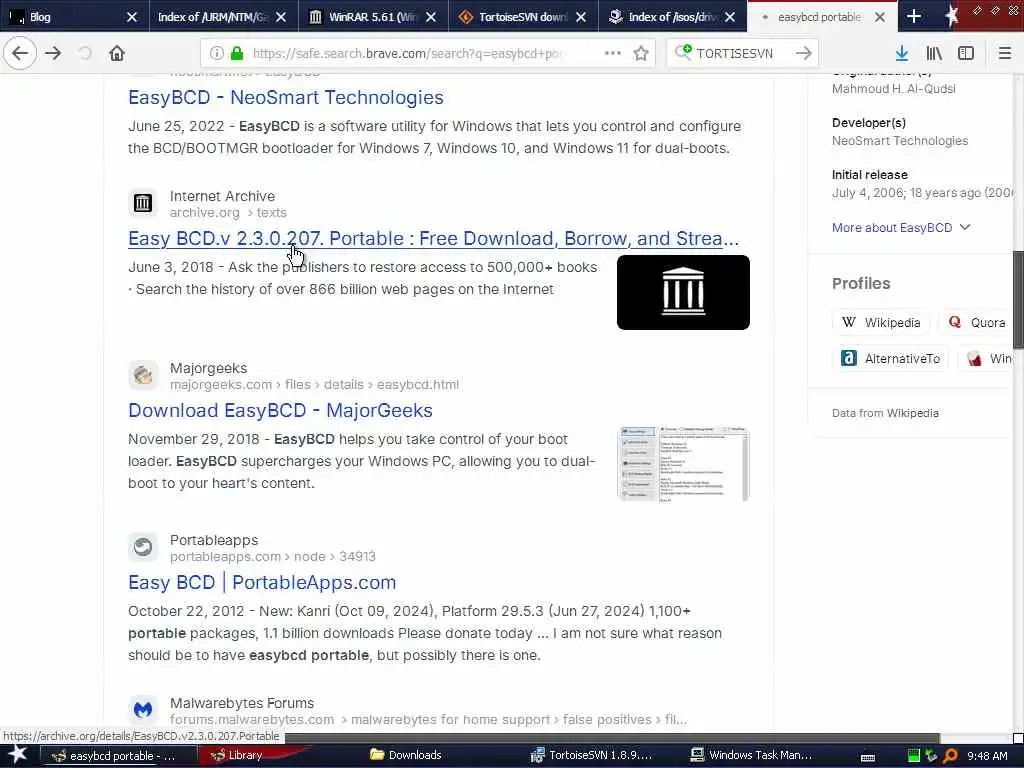Open the Quora profile button
The width and height of the screenshot is (1024, 768).
point(978,322)
